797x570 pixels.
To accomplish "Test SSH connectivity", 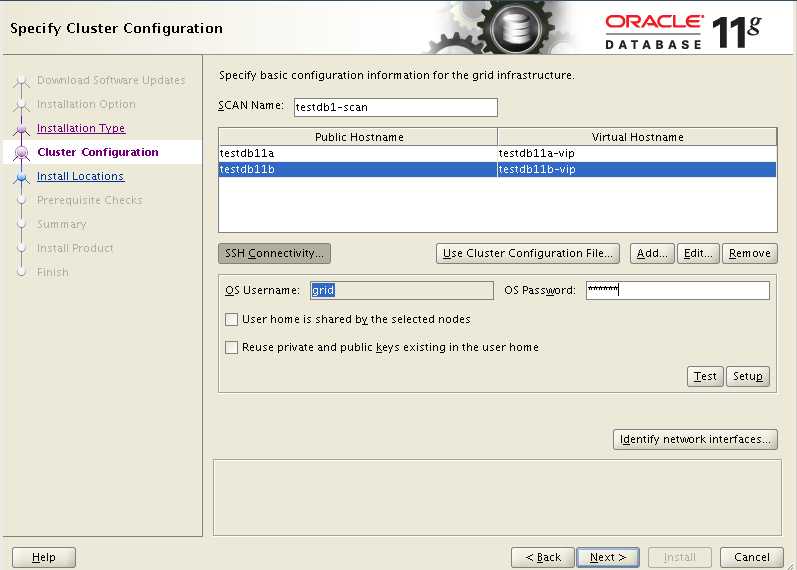I will click(705, 376).
